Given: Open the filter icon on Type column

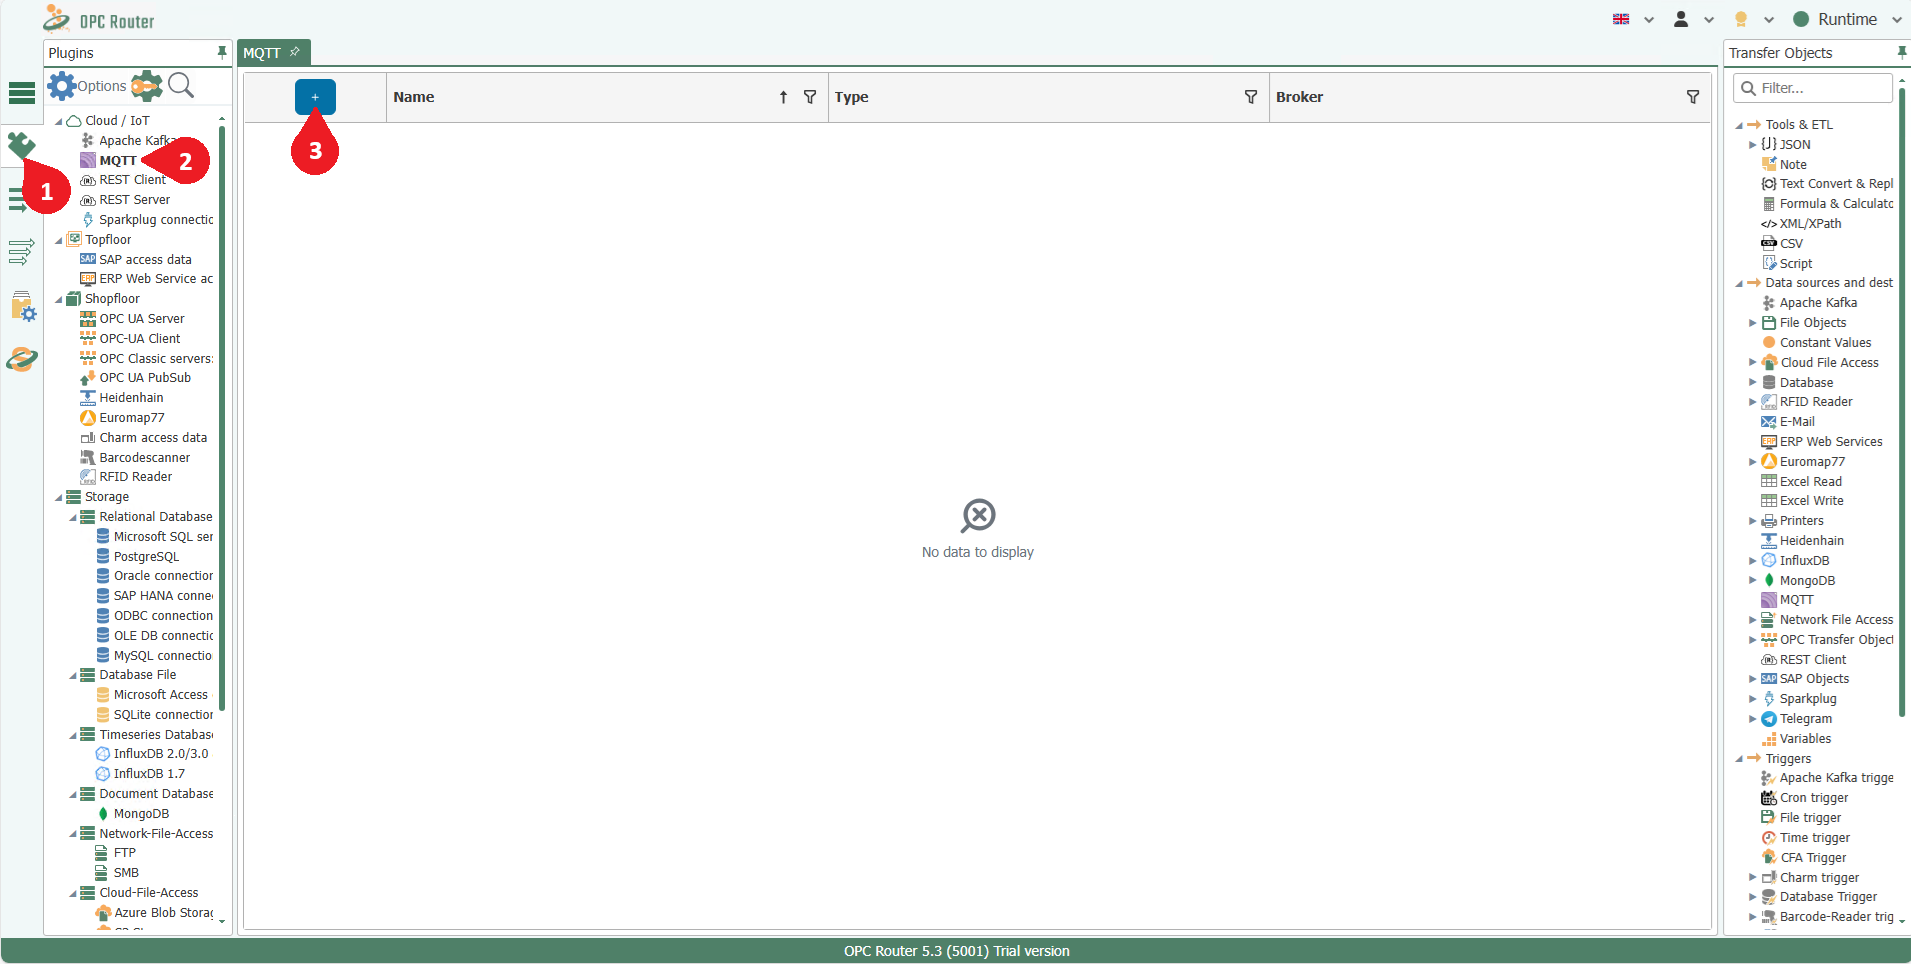Looking at the screenshot, I should click(1251, 97).
